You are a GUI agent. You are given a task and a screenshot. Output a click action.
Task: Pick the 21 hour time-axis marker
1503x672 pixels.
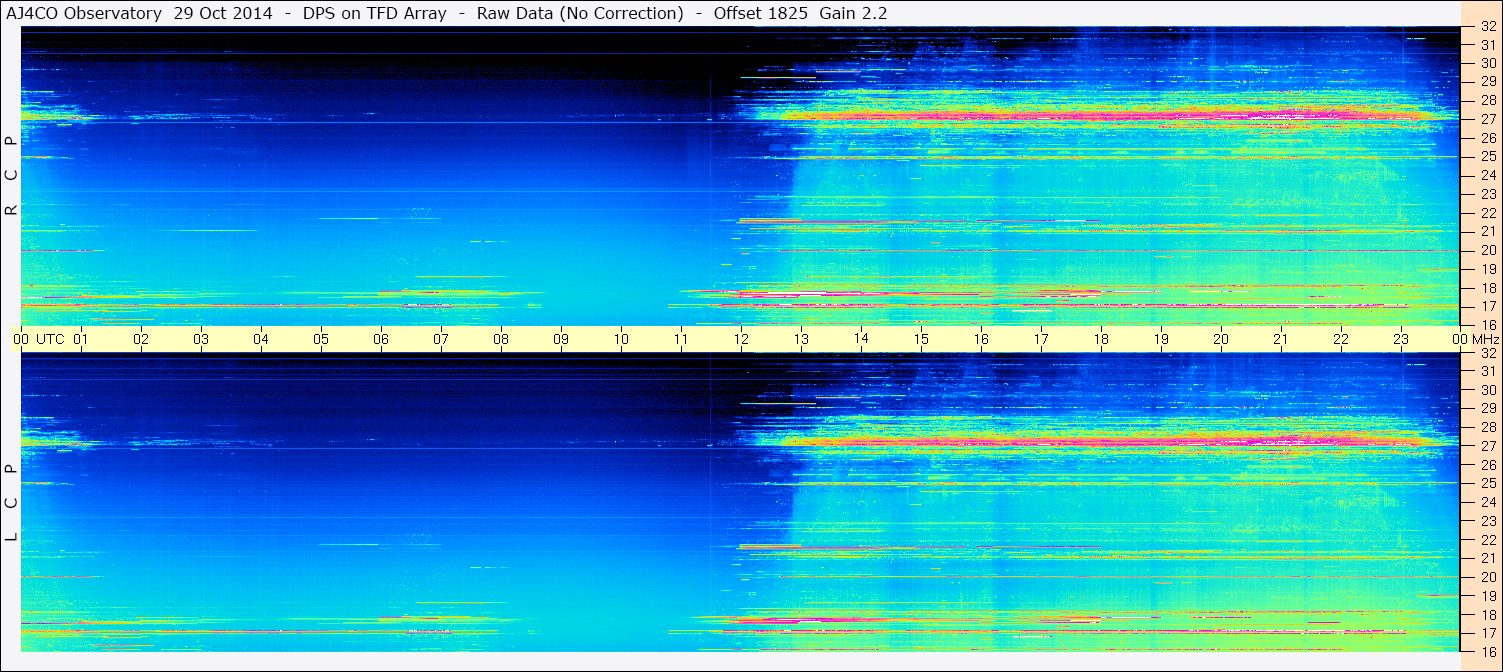(x=1281, y=339)
